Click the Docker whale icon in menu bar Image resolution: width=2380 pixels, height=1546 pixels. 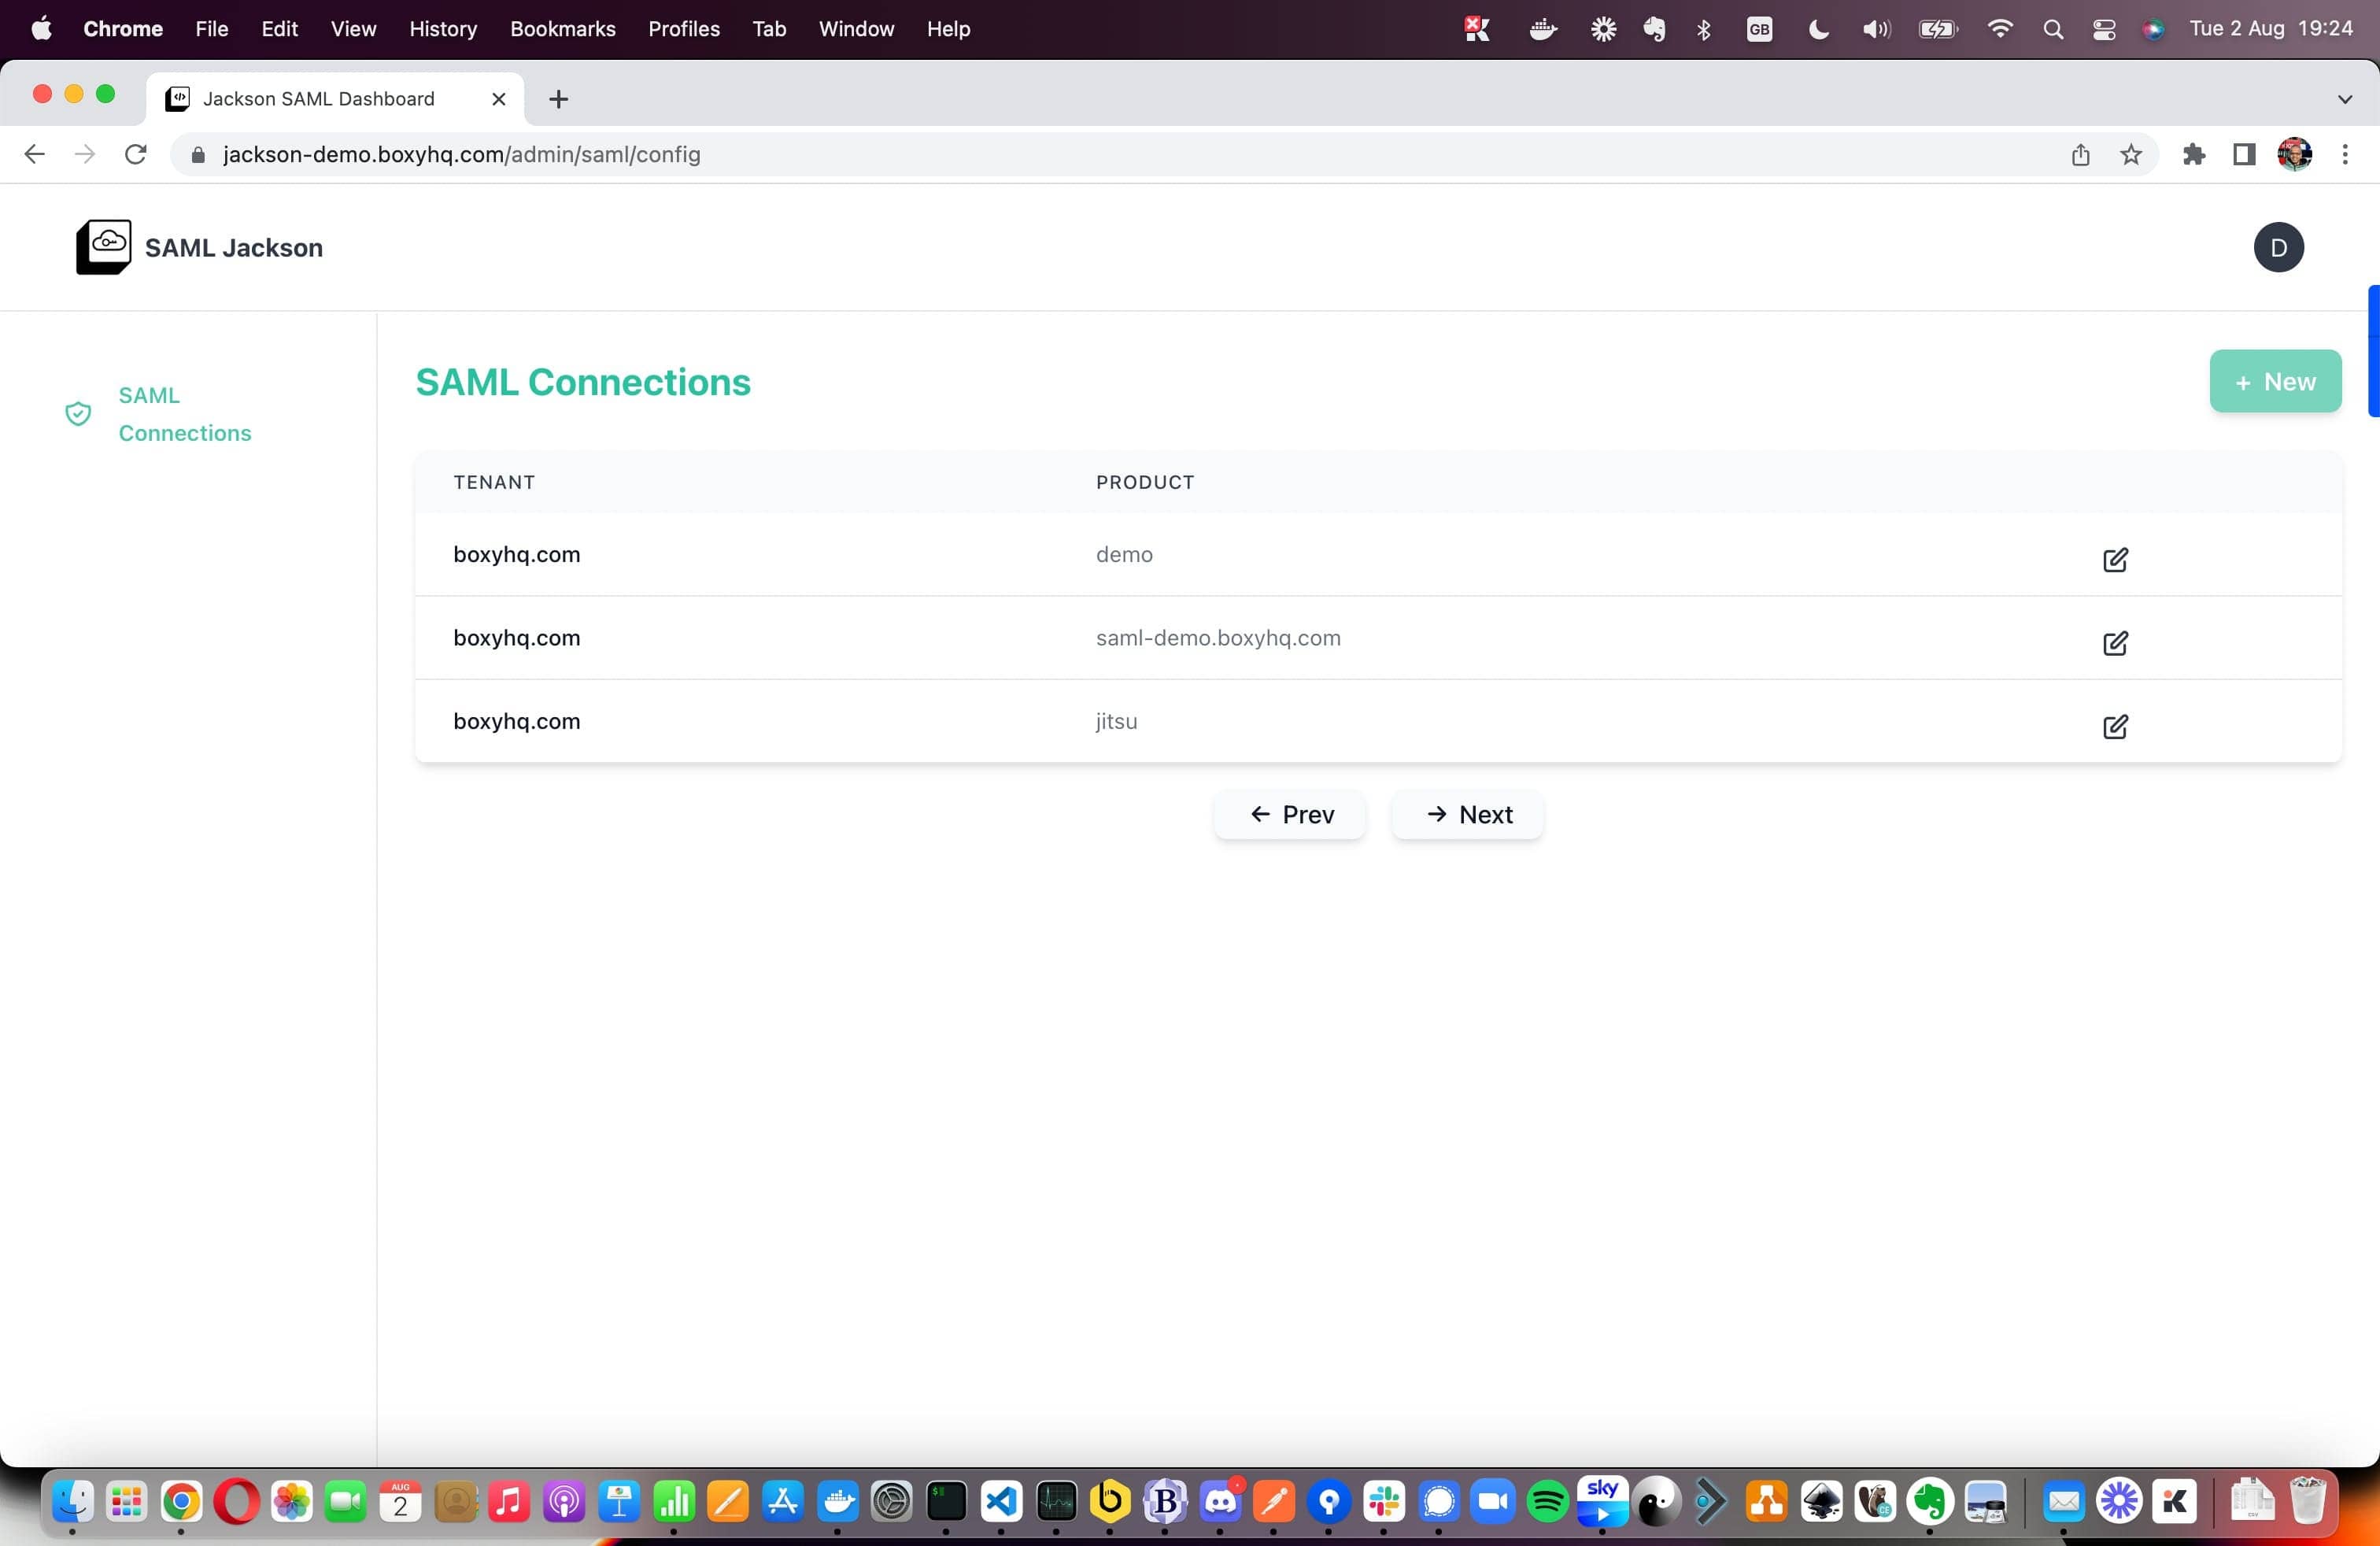pos(1541,29)
